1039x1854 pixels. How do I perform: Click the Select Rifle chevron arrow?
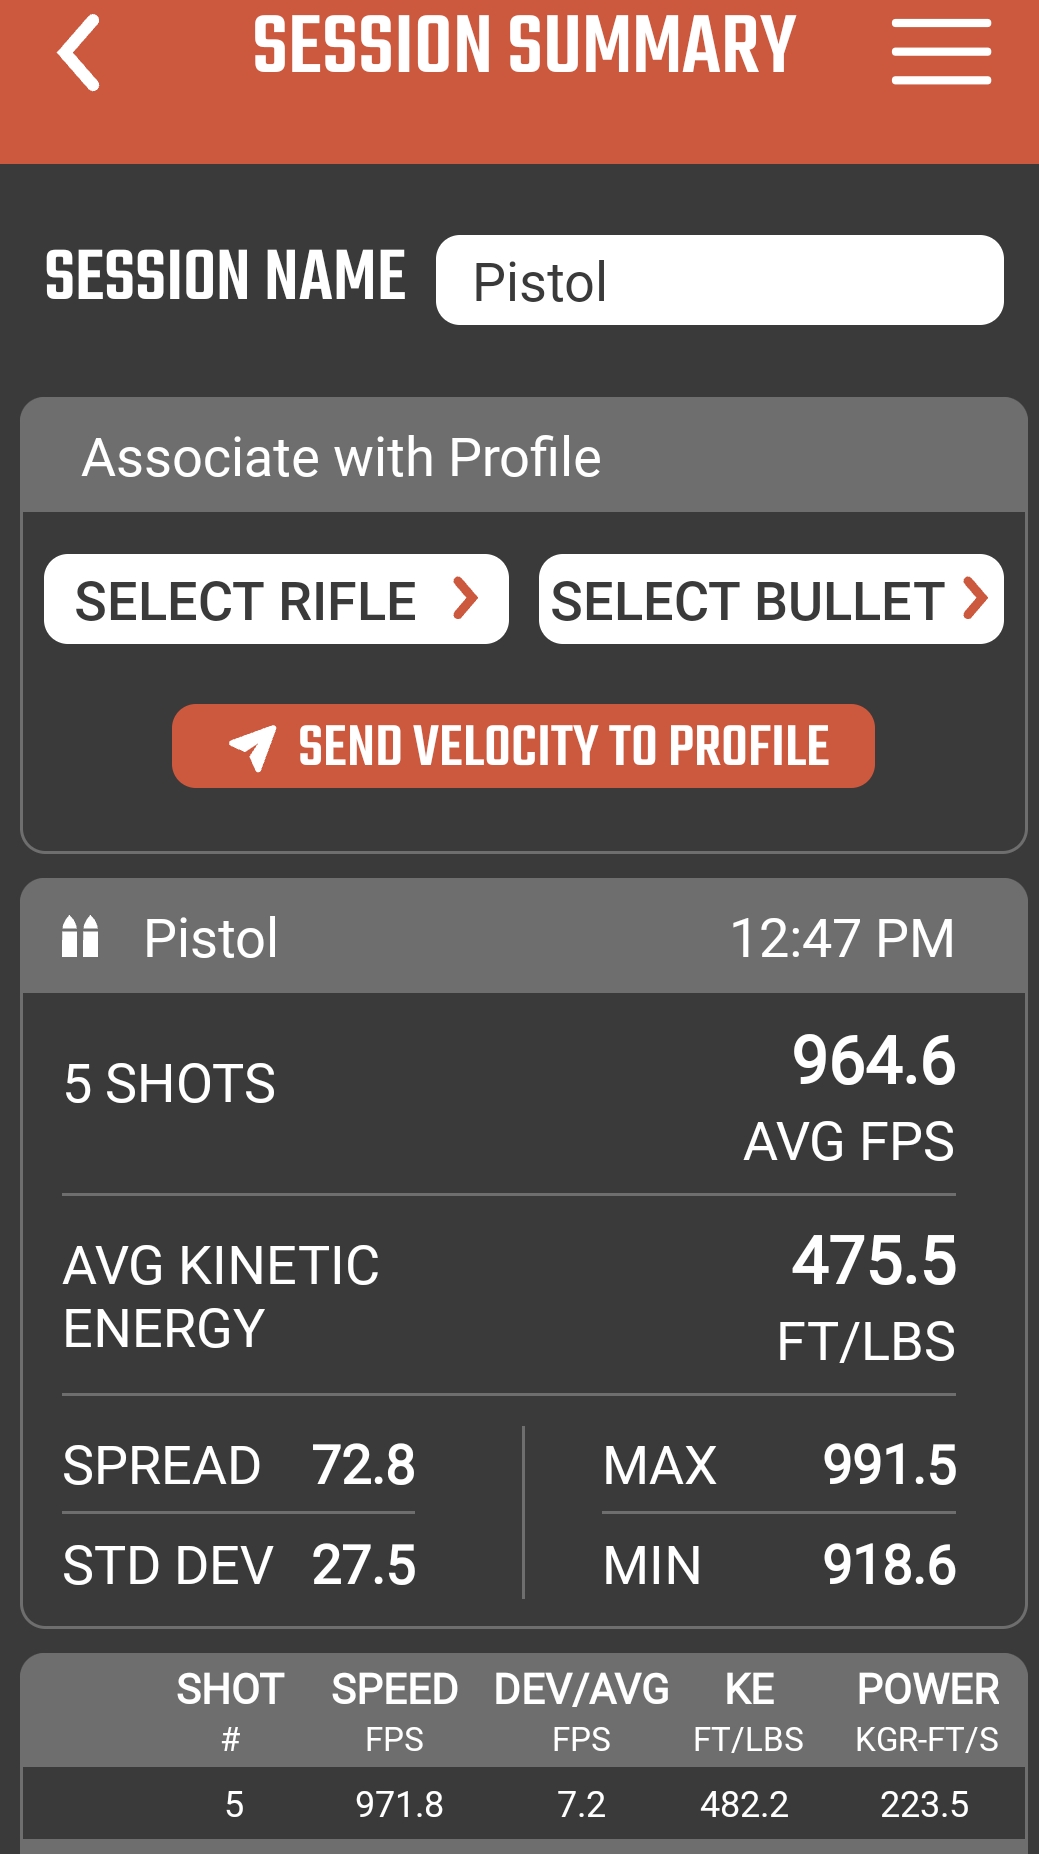click(465, 598)
